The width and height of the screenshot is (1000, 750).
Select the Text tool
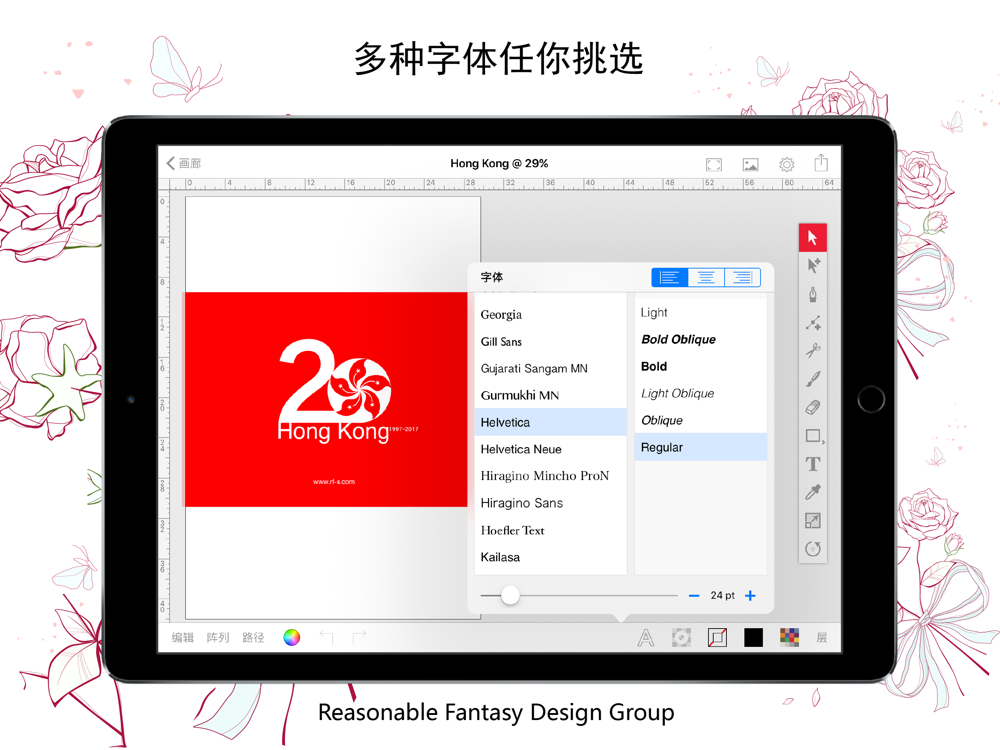812,464
